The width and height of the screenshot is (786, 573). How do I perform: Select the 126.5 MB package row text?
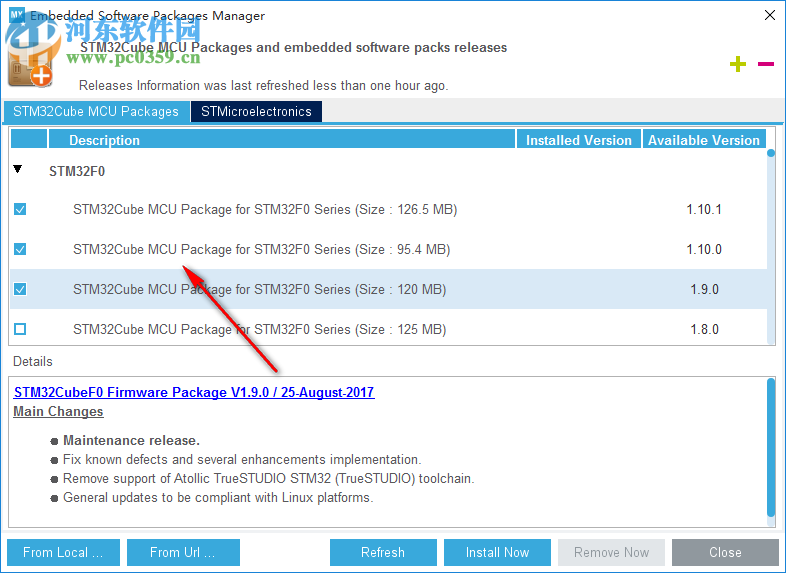pyautogui.click(x=265, y=210)
